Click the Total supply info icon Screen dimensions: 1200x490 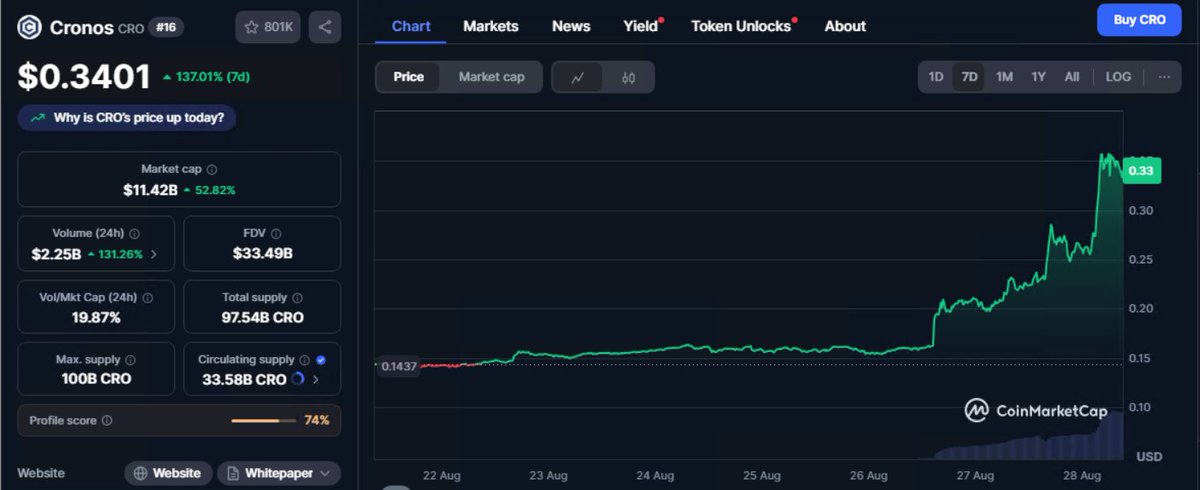click(x=297, y=297)
